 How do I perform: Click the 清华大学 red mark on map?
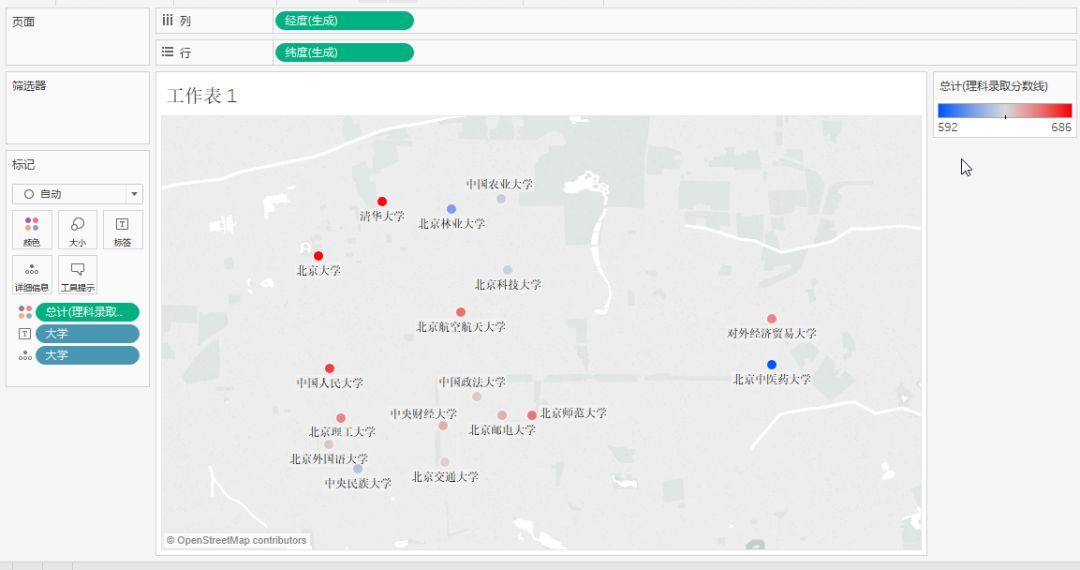(x=382, y=202)
